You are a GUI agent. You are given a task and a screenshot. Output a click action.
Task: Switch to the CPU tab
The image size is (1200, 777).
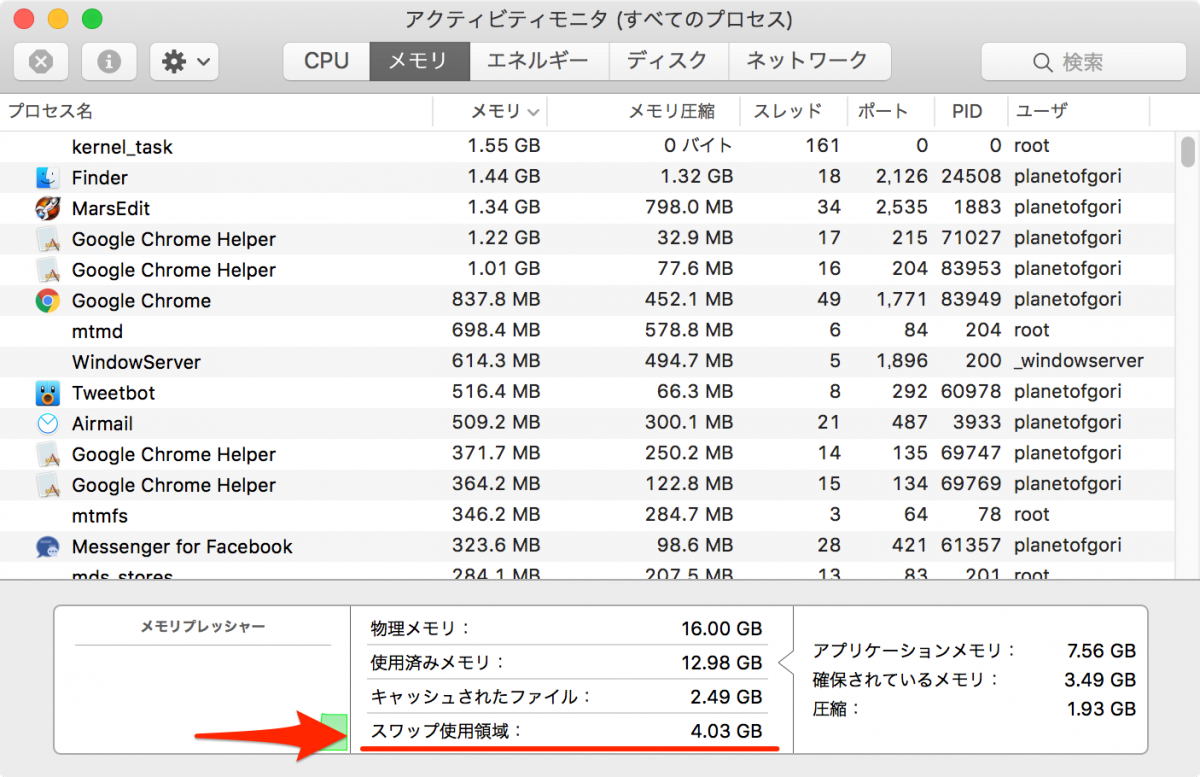coord(326,61)
